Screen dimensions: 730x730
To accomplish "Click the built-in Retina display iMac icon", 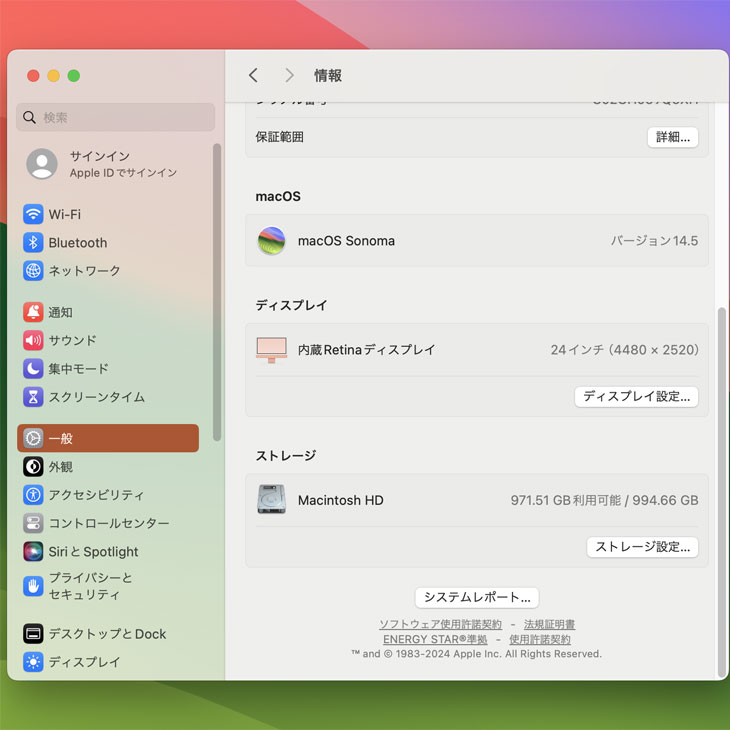I will point(271,350).
